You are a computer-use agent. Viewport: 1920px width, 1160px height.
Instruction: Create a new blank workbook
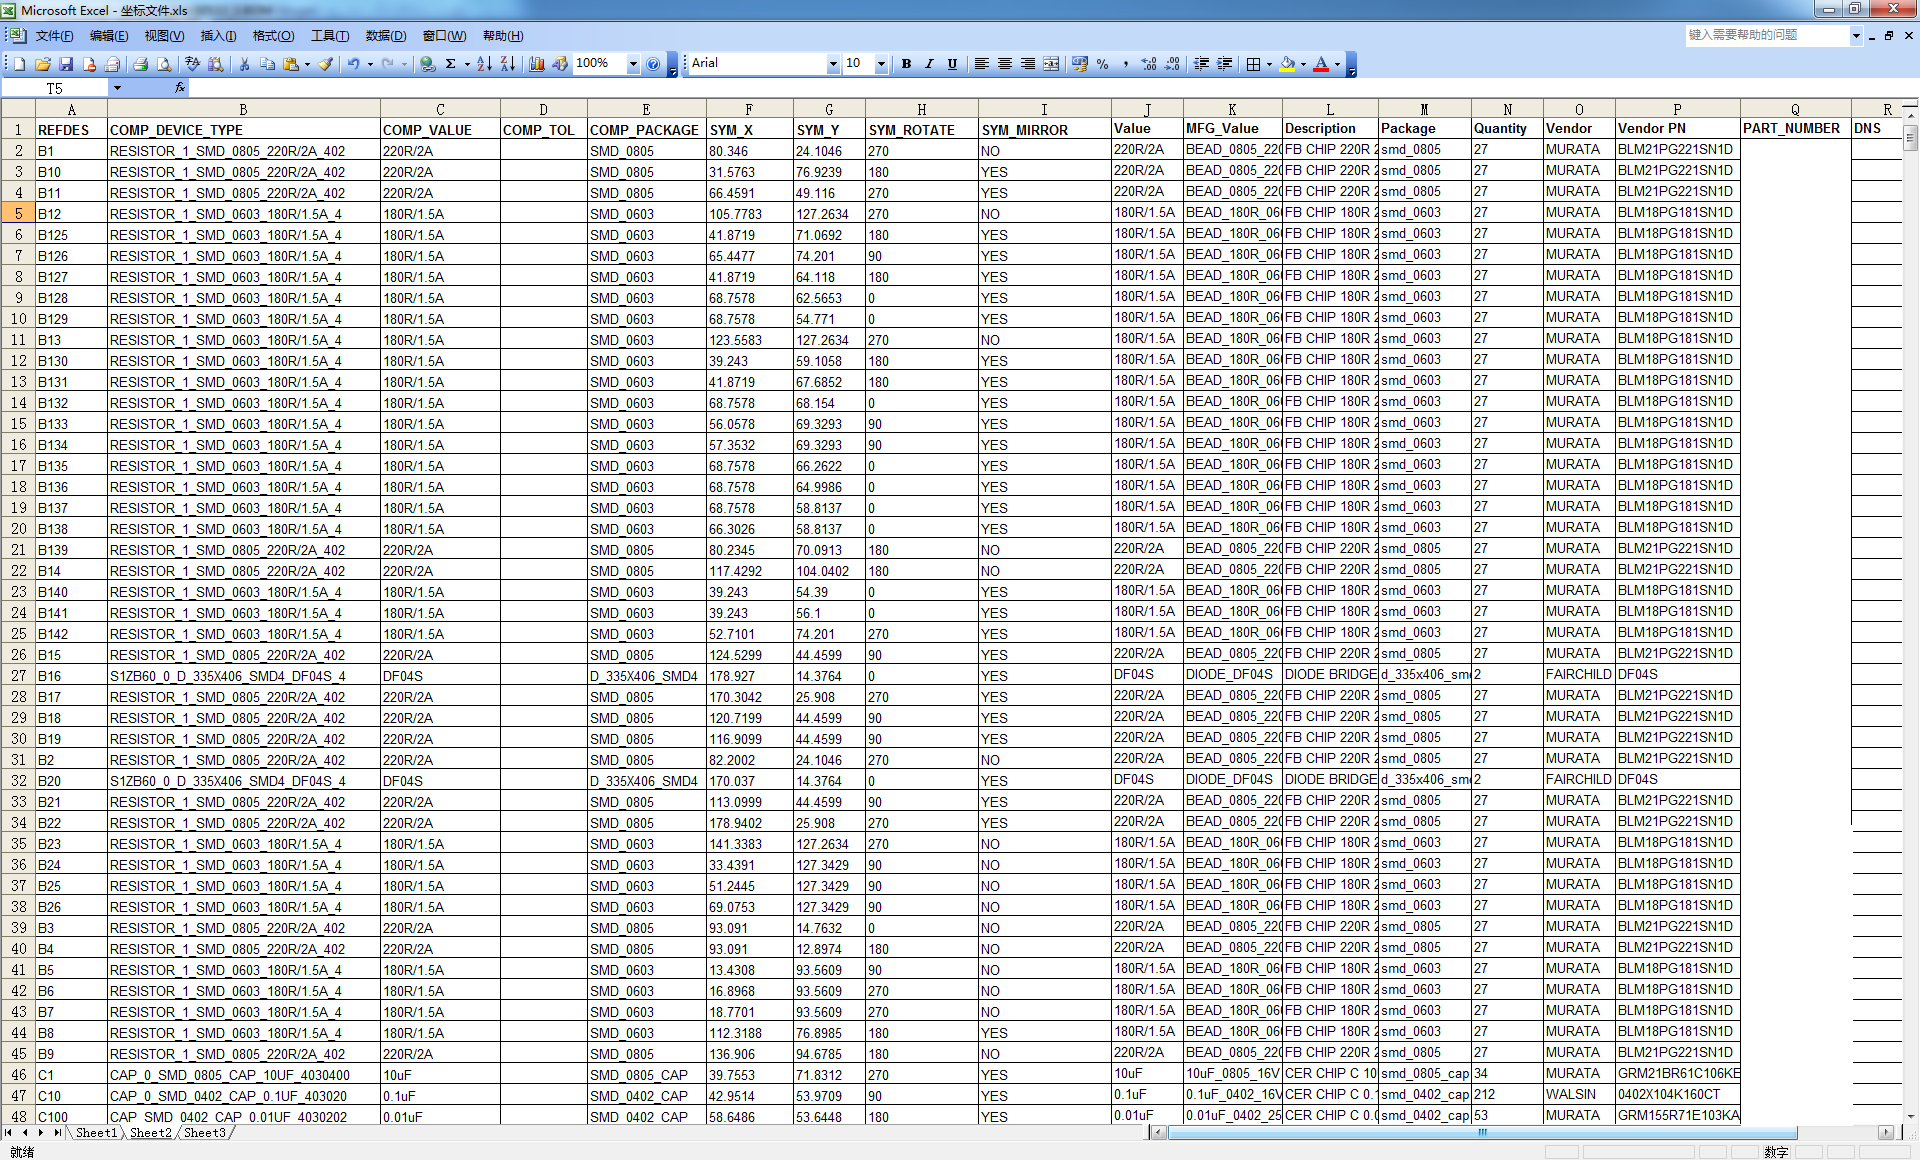[18, 64]
